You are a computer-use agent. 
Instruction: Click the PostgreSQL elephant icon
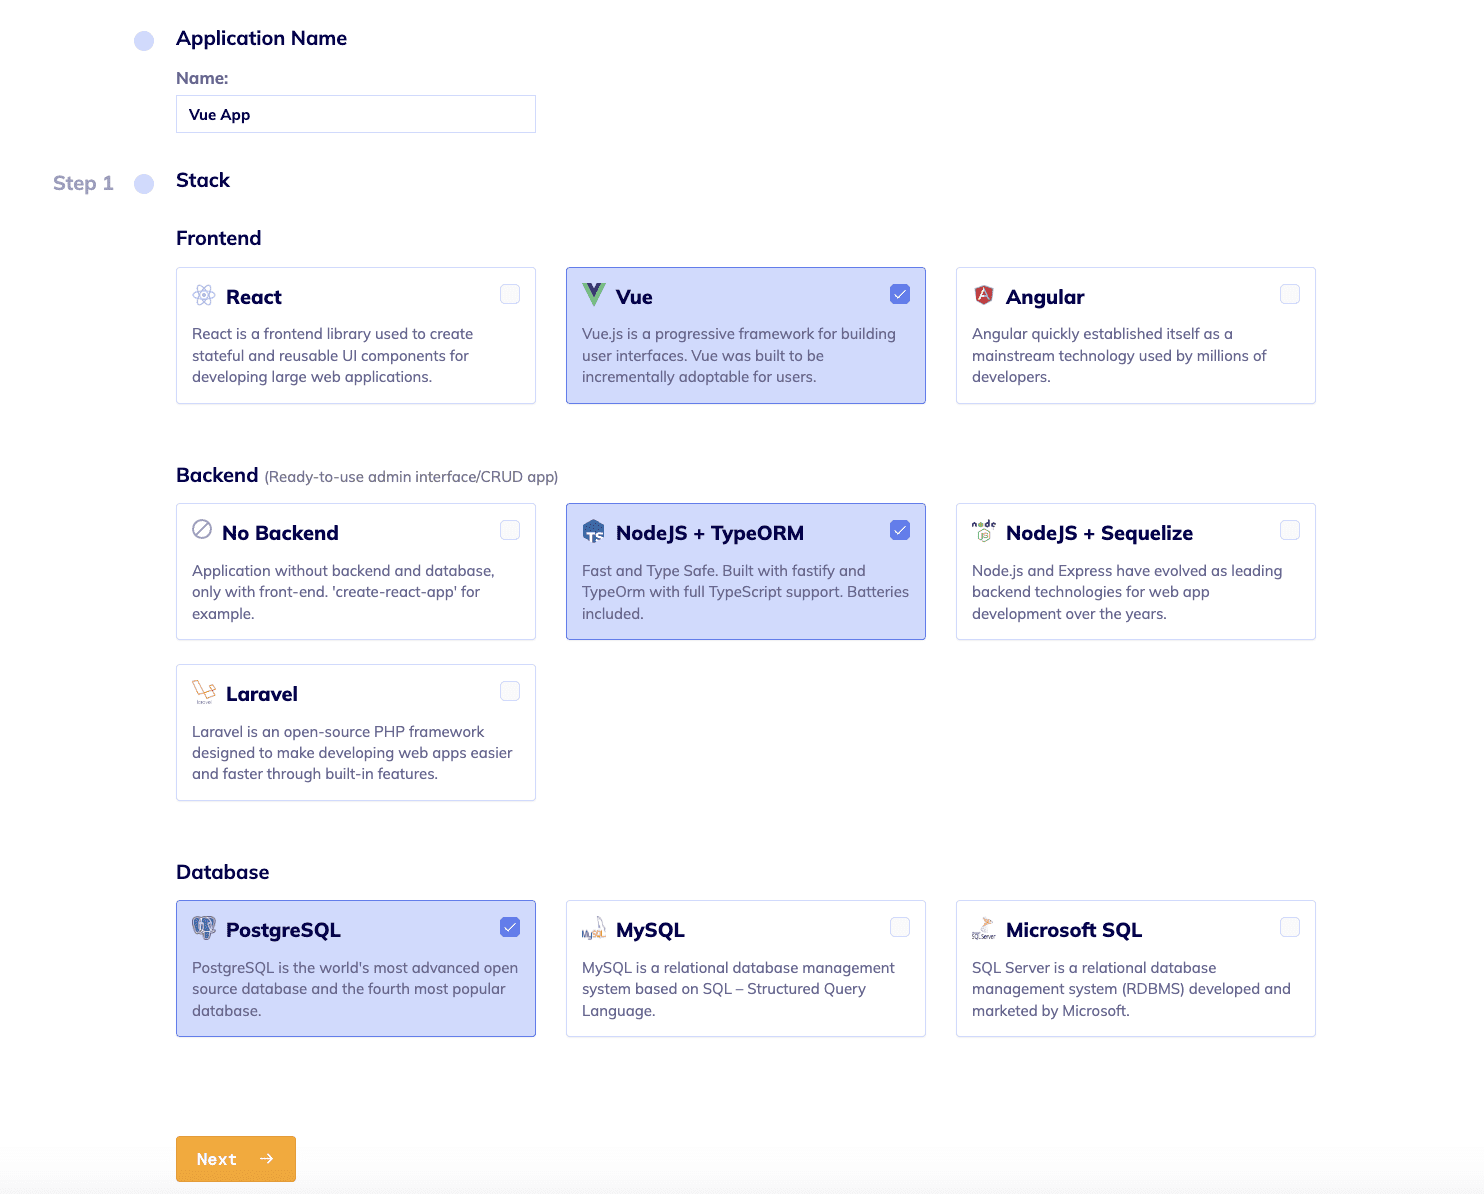pyautogui.click(x=204, y=928)
